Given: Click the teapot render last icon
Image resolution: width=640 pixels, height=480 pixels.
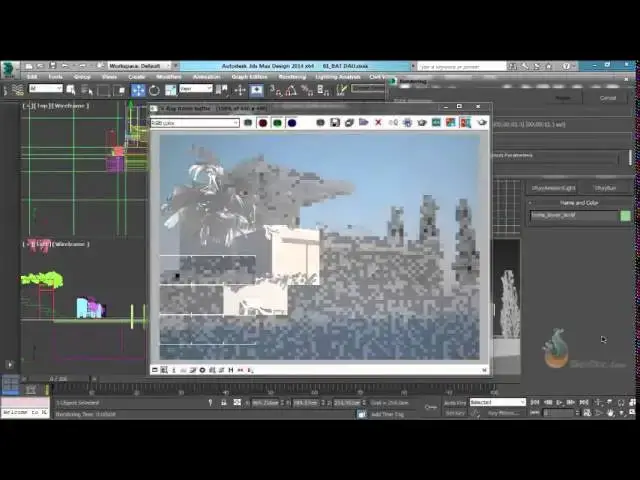Looking at the screenshot, I should [x=482, y=122].
